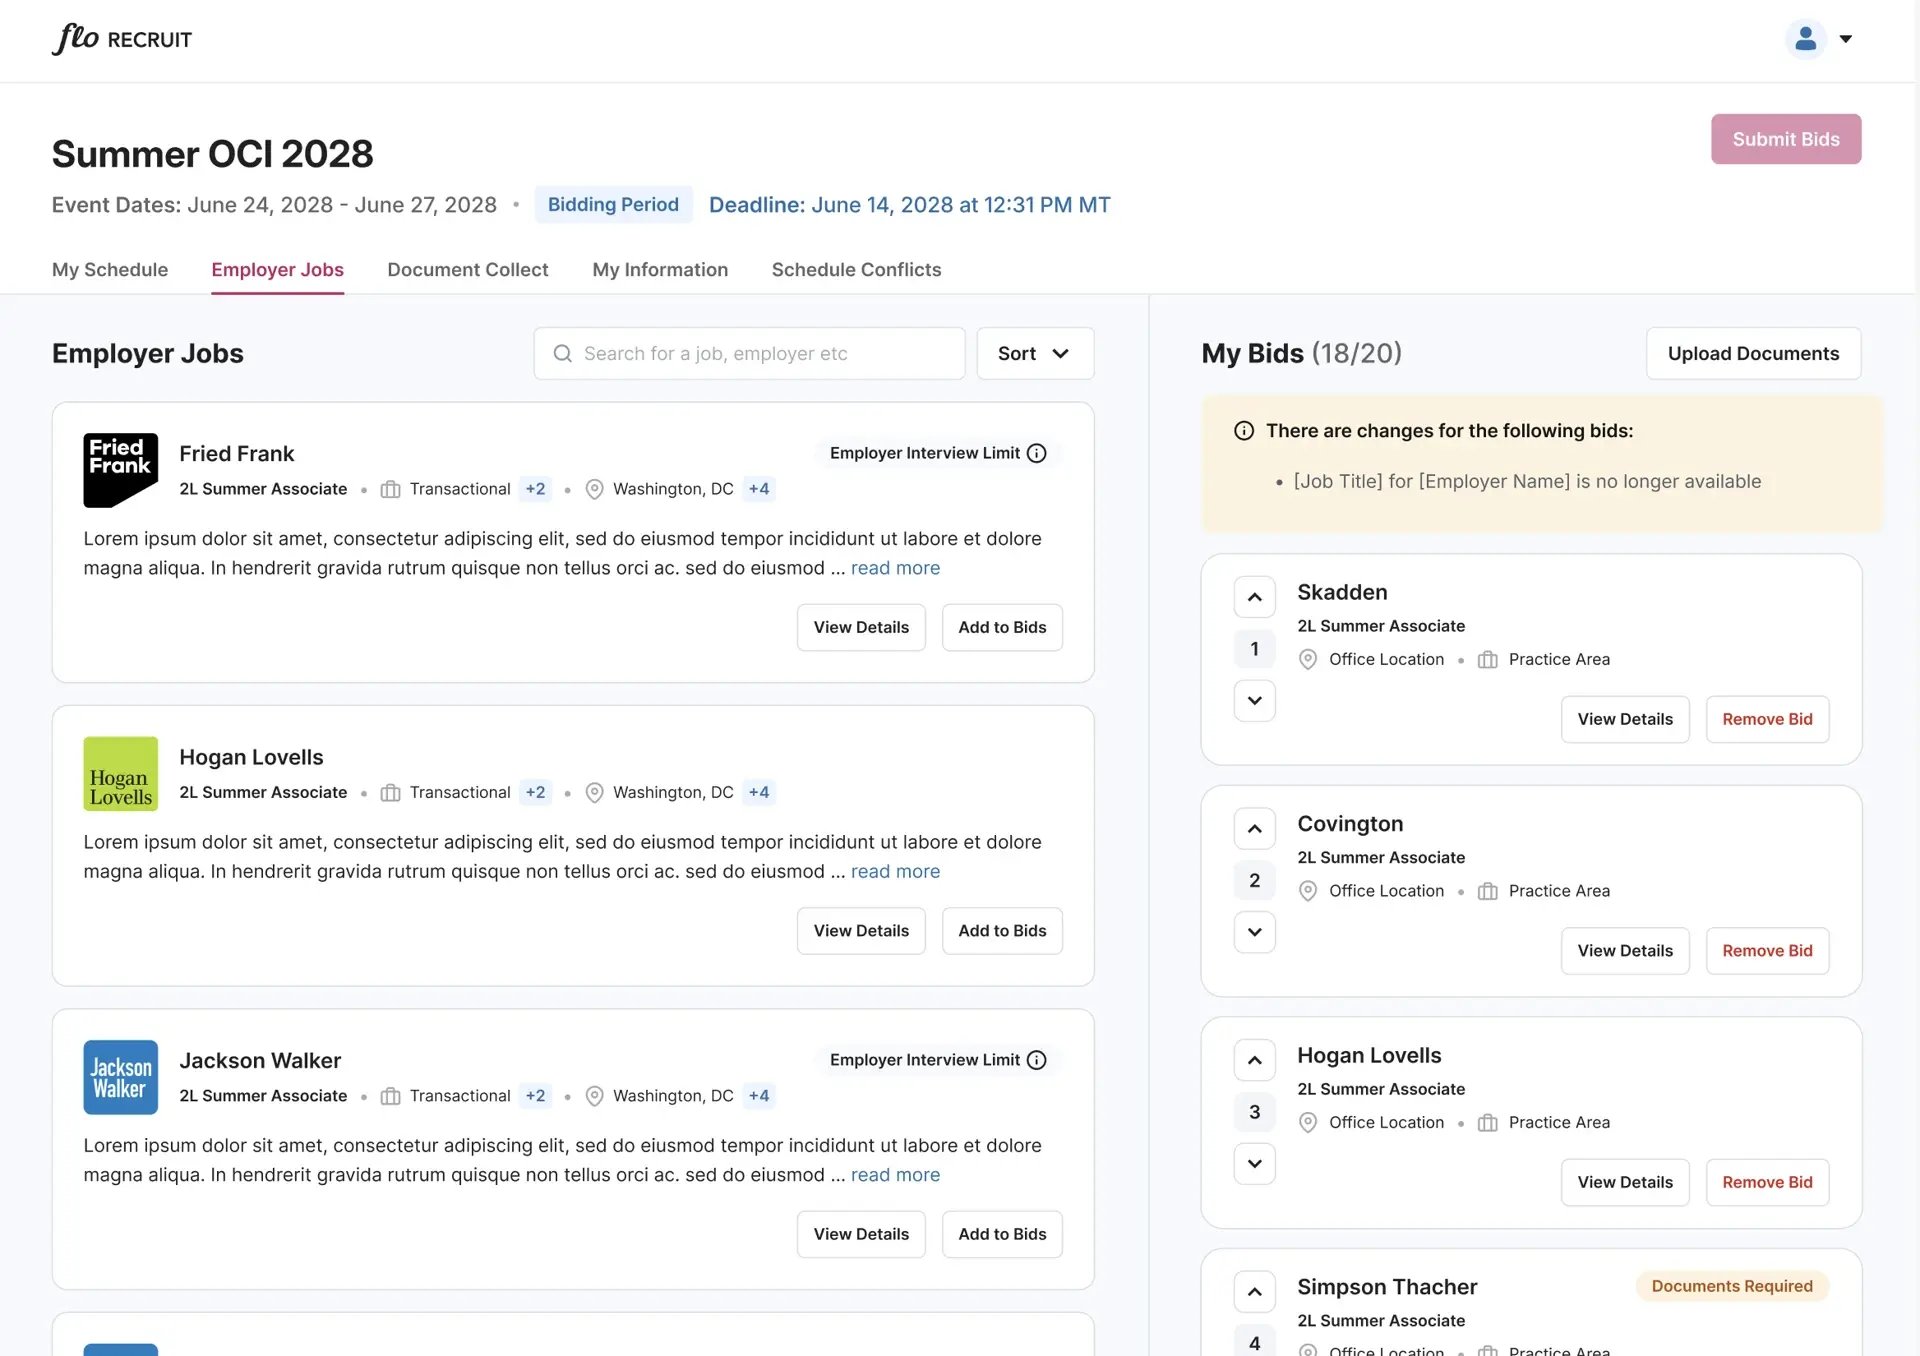Click Skadden office location pin icon
The image size is (1920, 1356).
(1307, 659)
